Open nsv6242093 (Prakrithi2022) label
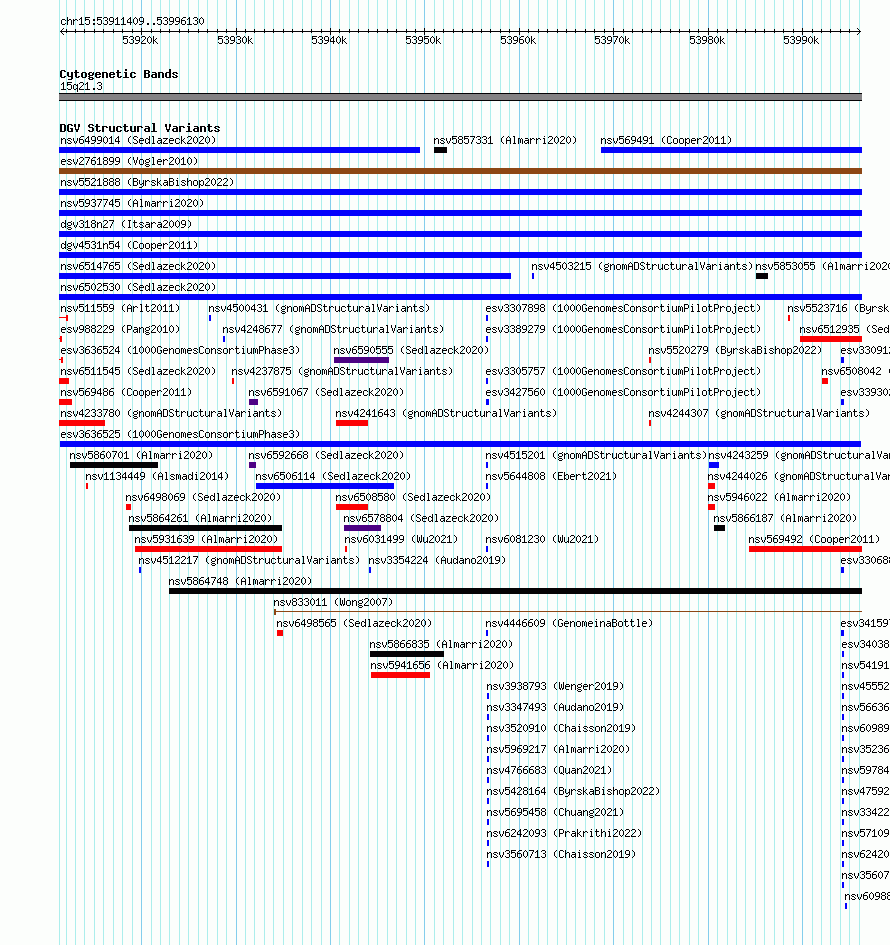Image resolution: width=890 pixels, height=945 pixels. click(565, 834)
